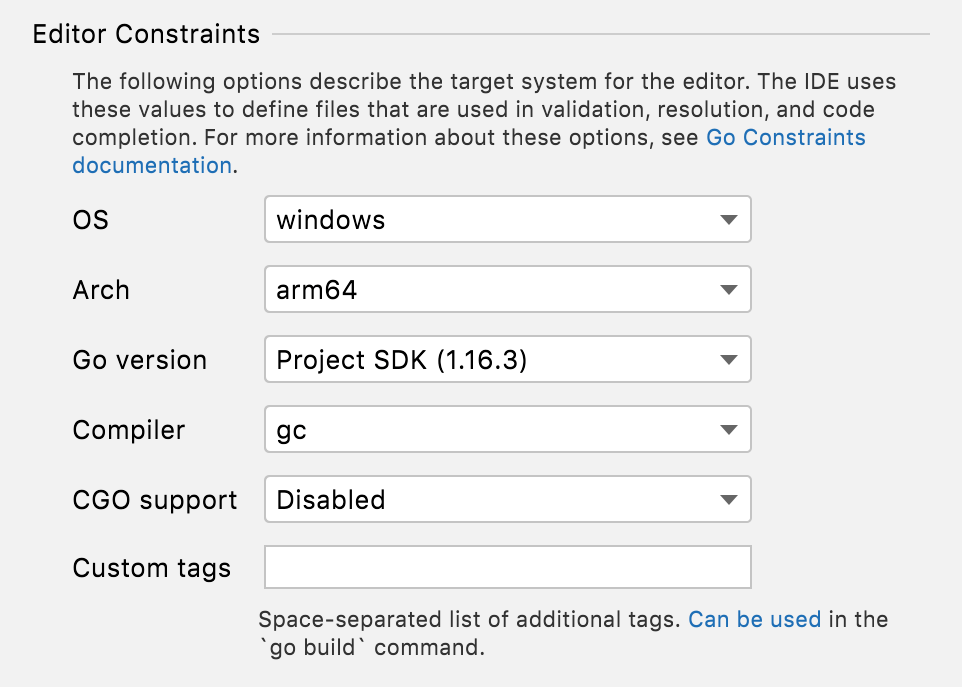962x687 pixels.
Task: Expand the Compiler dropdown arrow
Action: [728, 429]
